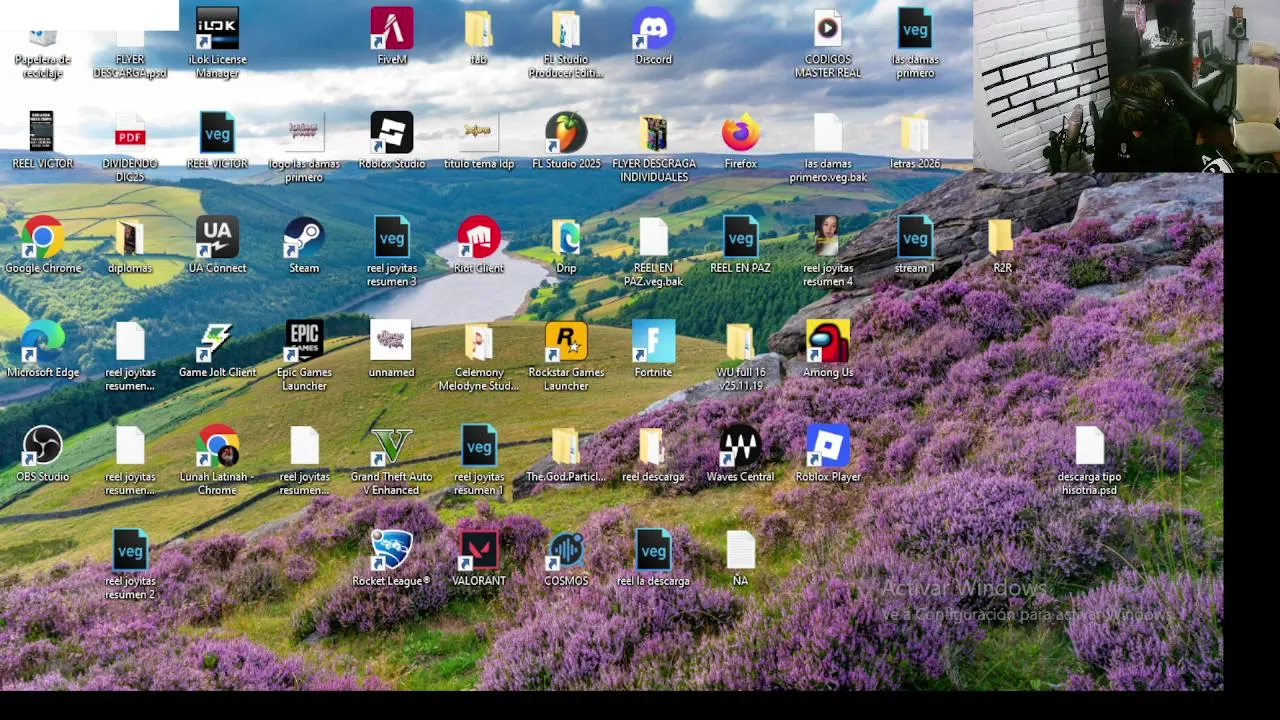This screenshot has width=1280, height=720.
Task: Select the las damas primero veg file
Action: [x=914, y=30]
